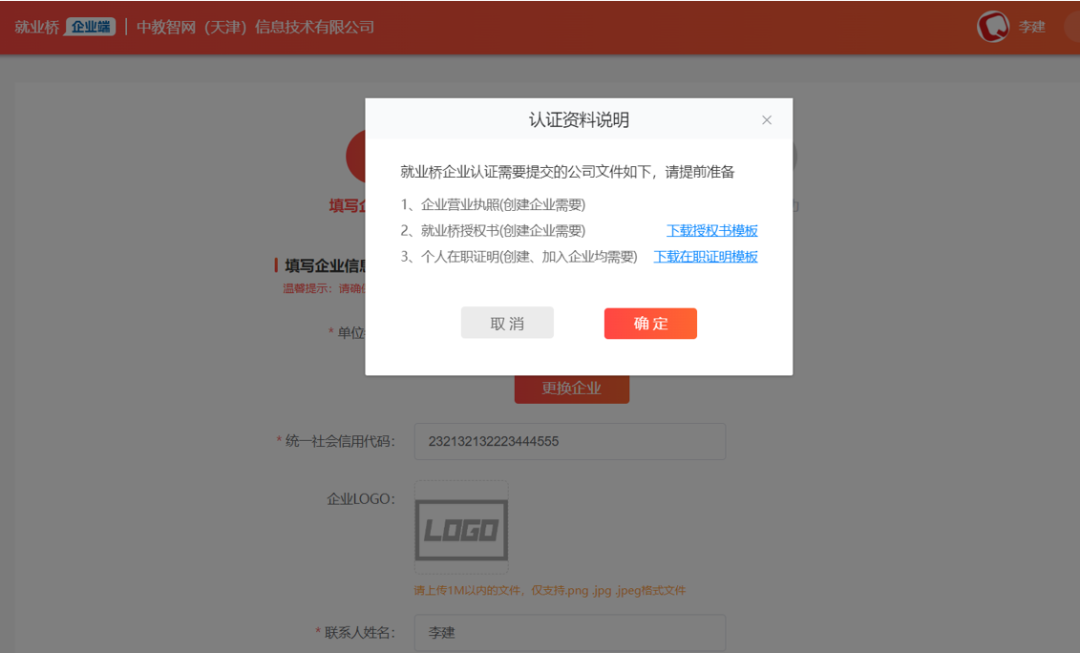
Task: Click the 企业营业执照 list item text
Action: 493,205
